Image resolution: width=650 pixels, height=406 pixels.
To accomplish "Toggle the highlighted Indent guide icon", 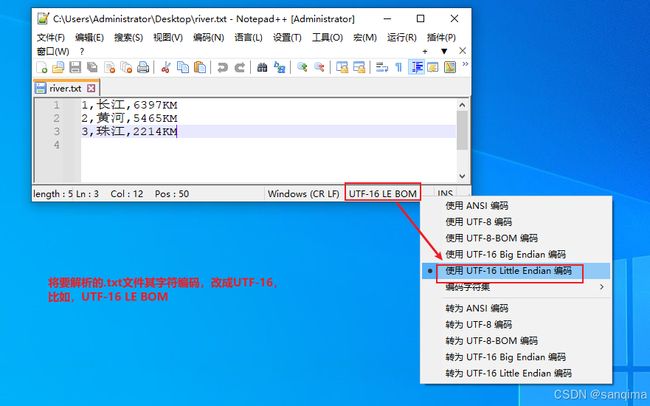I will coord(416,67).
